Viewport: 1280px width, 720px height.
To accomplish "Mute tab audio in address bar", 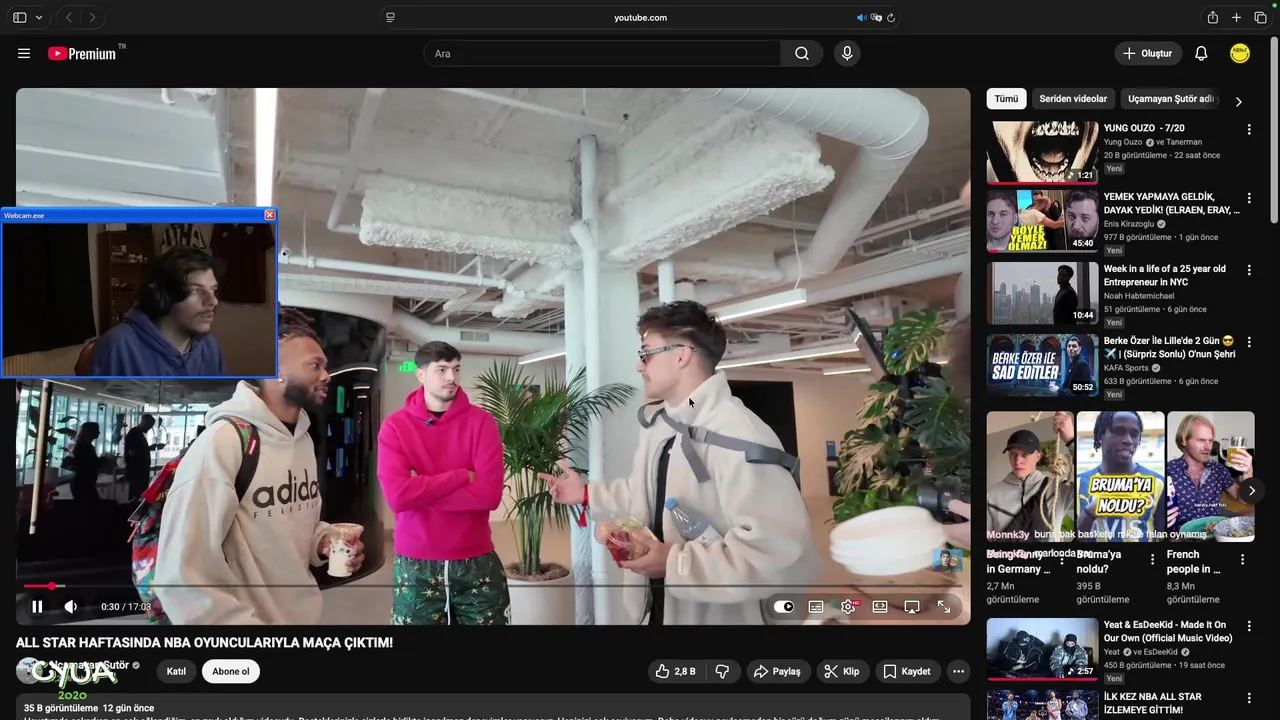I will pos(861,17).
